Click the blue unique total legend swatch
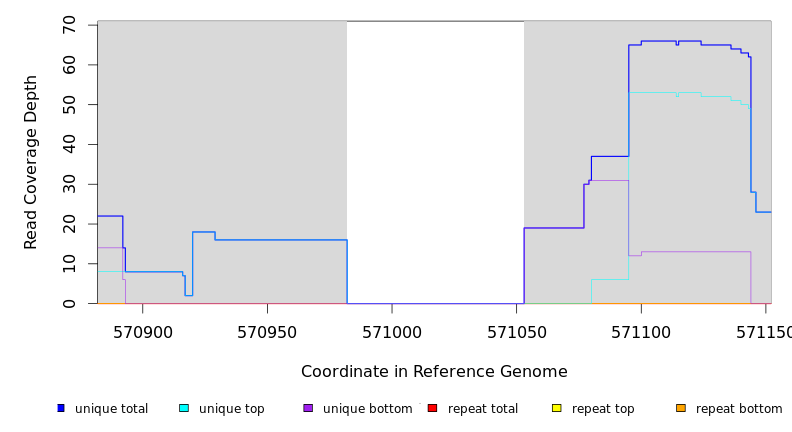The image size is (792, 432). (61, 408)
